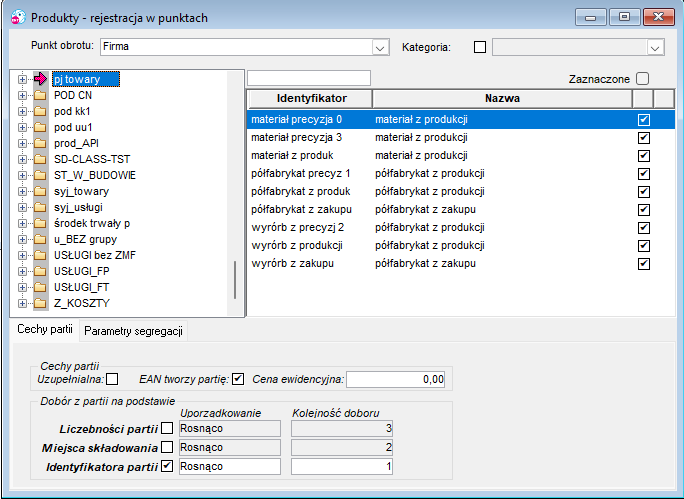Click the Cena ewidencyjna input field
This screenshot has height=499, width=684.
coord(396,379)
